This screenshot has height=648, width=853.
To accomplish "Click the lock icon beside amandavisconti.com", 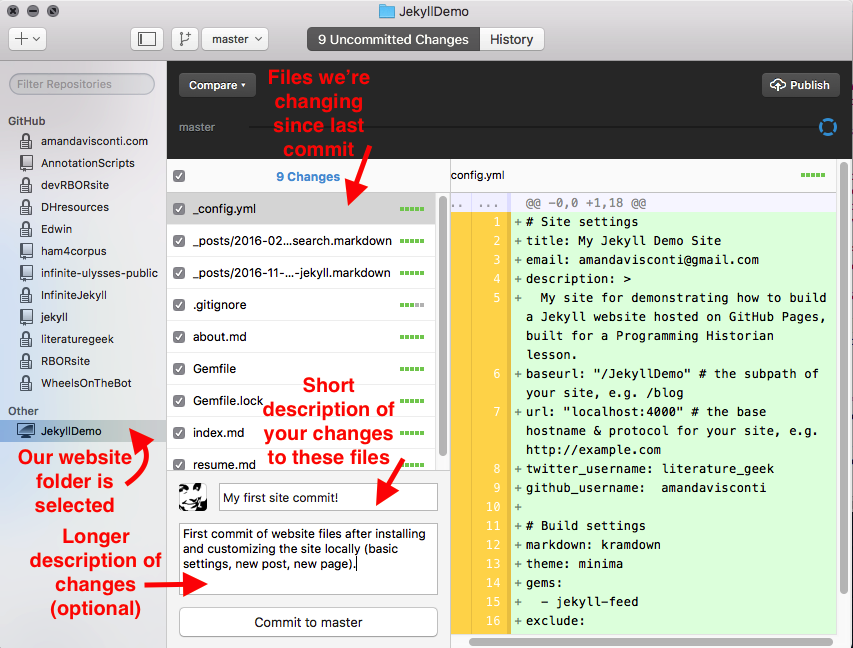I will [x=24, y=141].
